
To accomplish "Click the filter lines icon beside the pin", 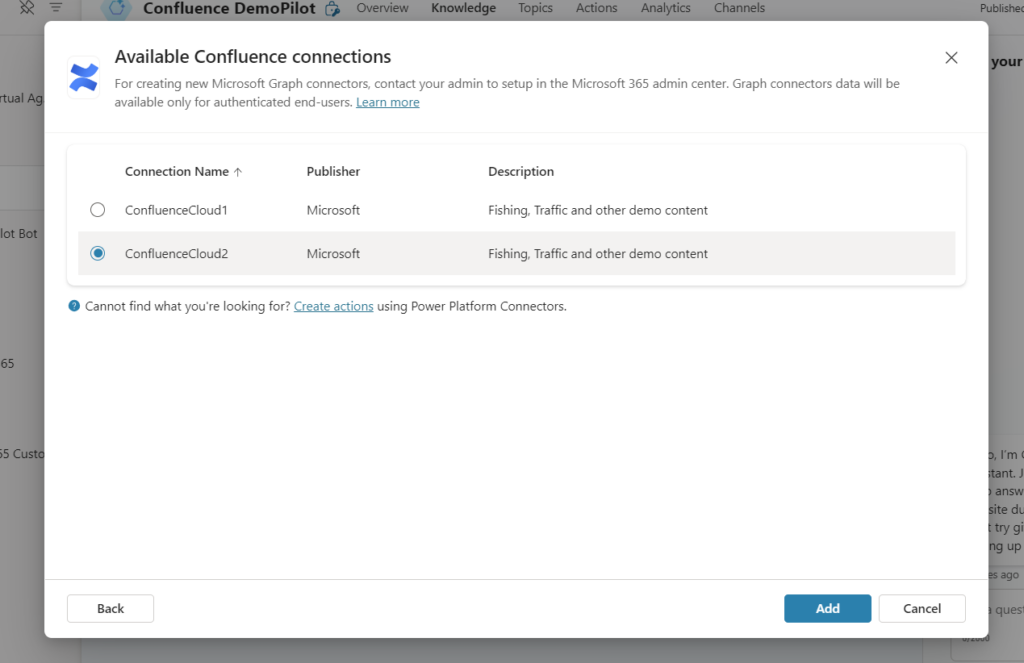I will (x=56, y=8).
